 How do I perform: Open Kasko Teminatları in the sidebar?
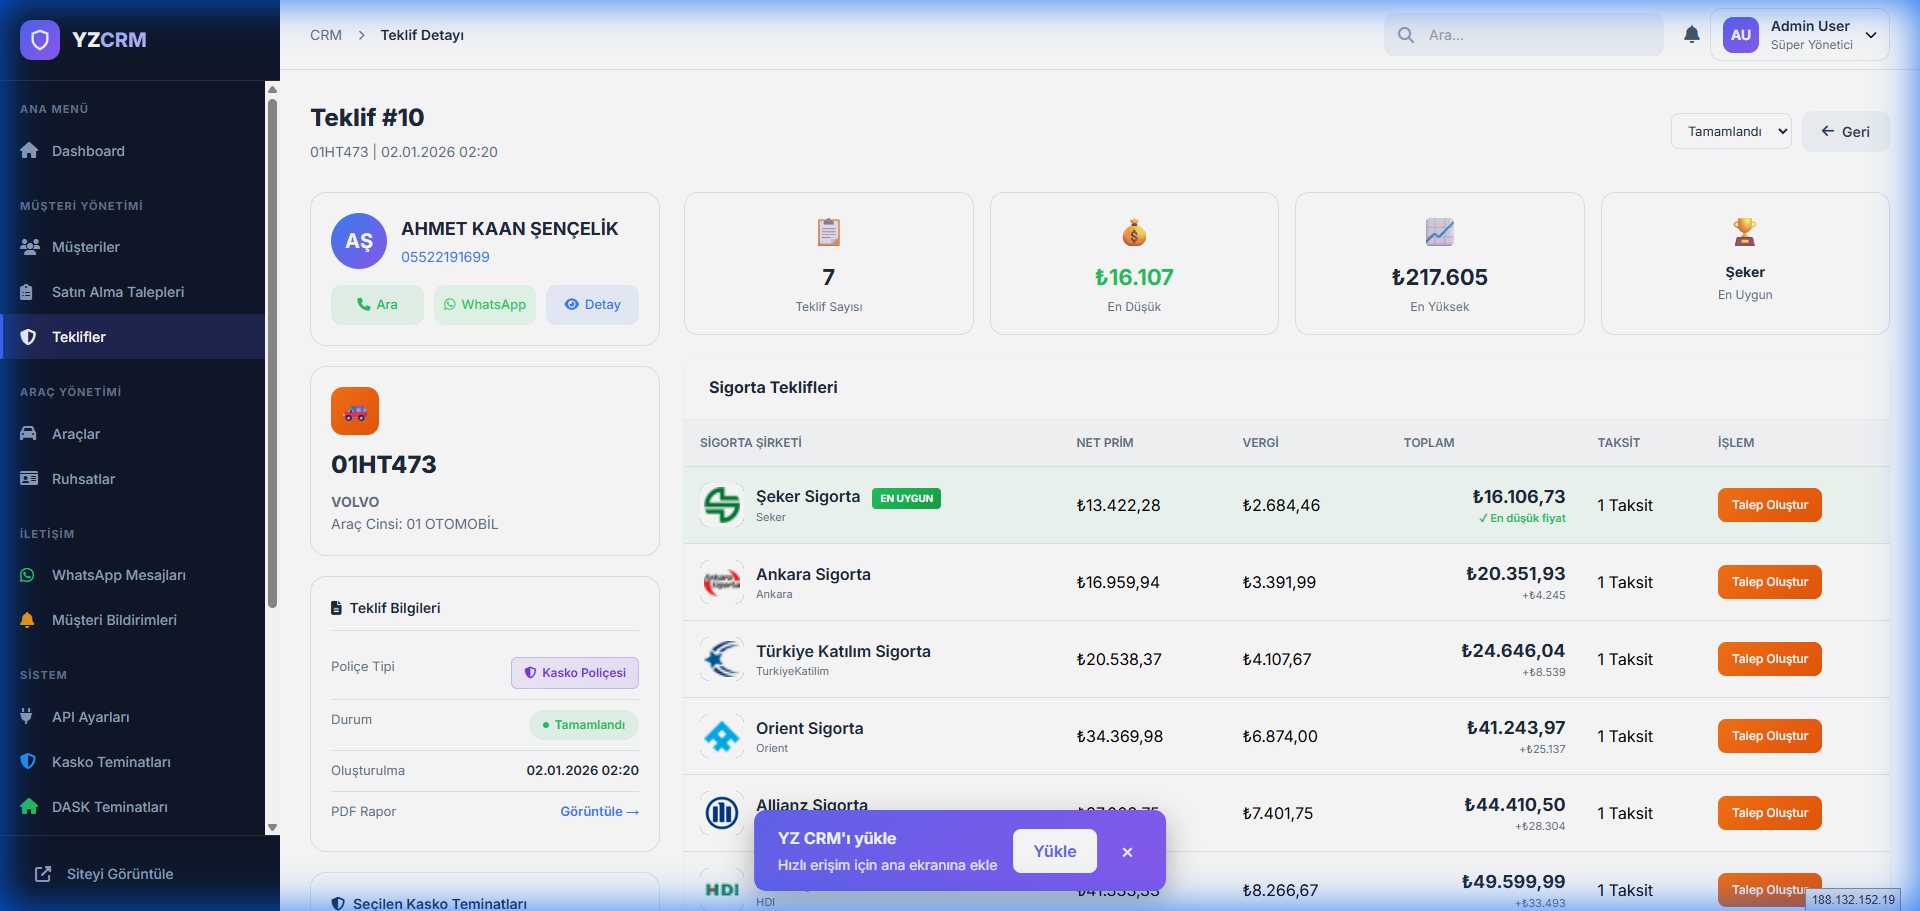point(111,762)
